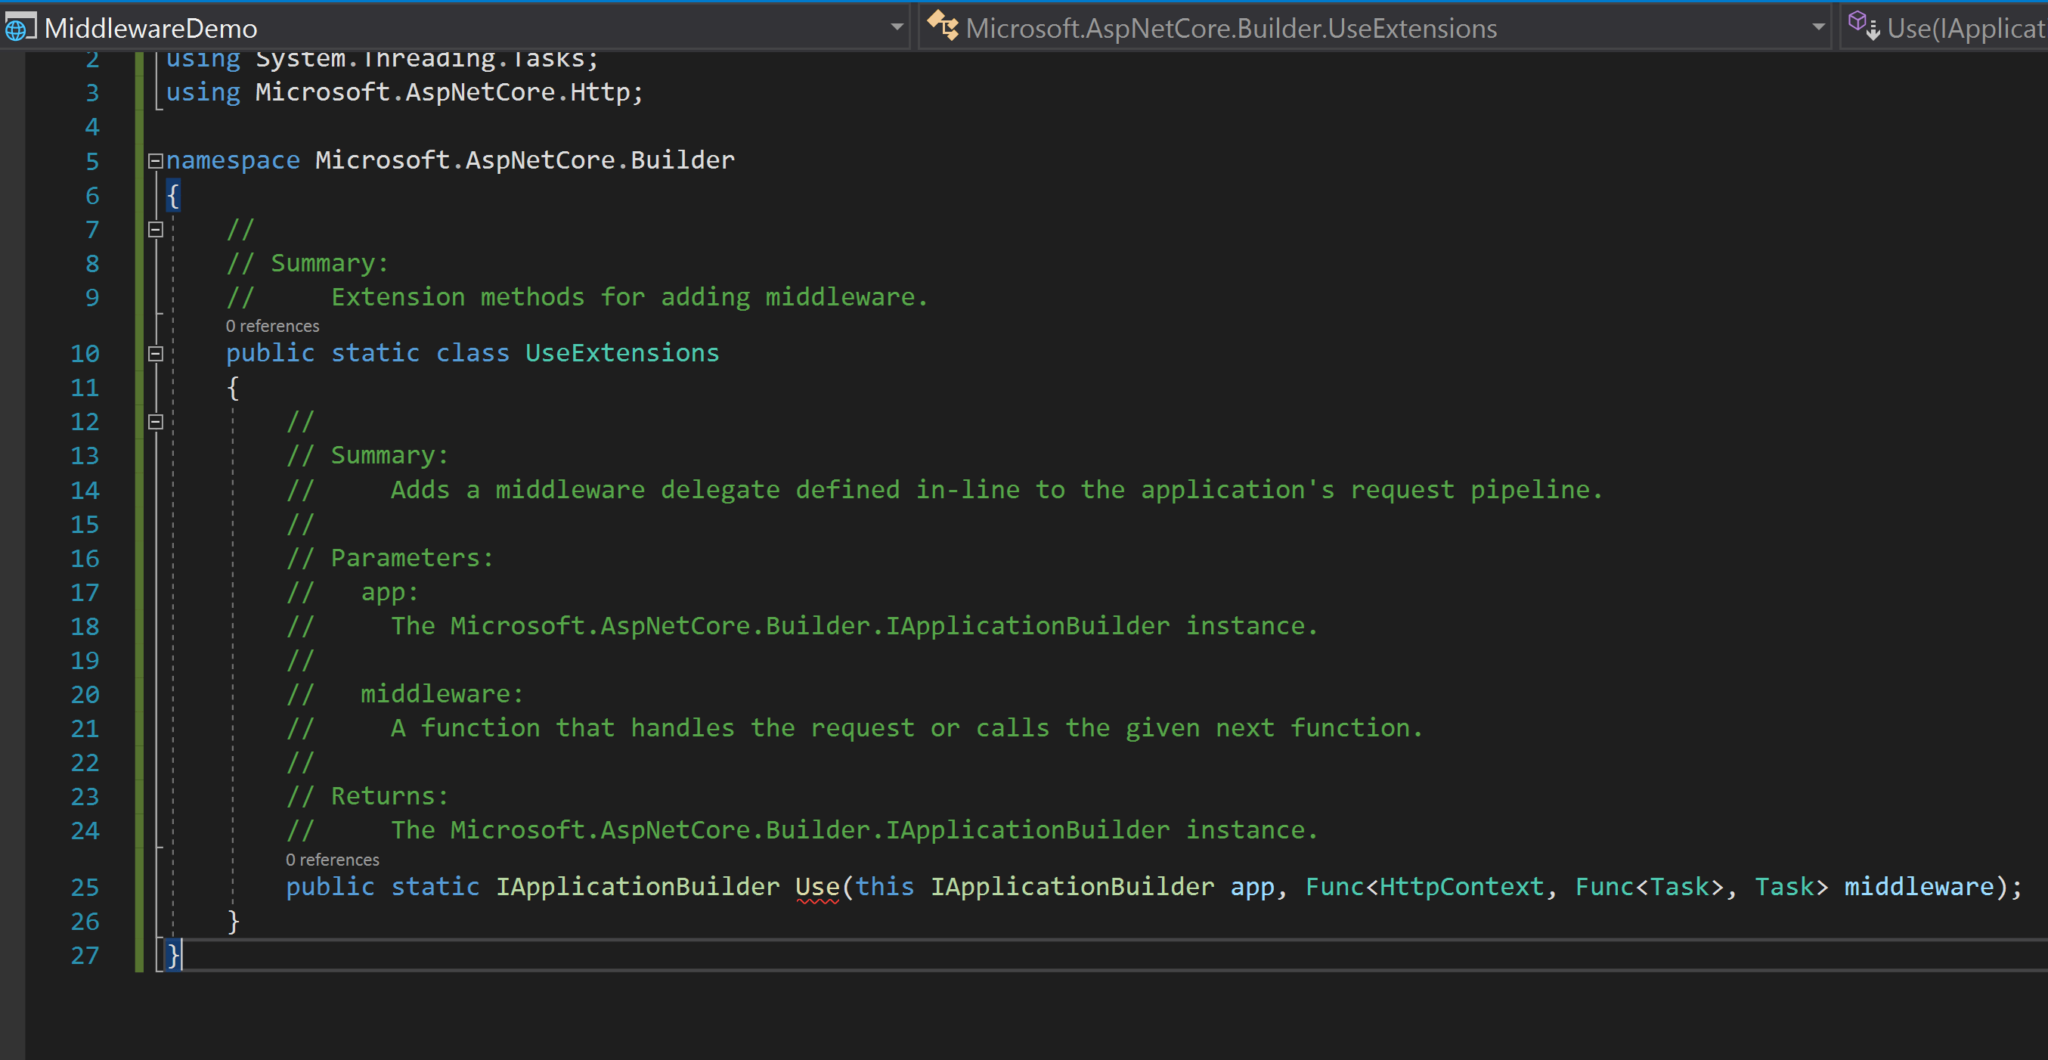Click the UseExtensions class icon in navigation bar

944,27
